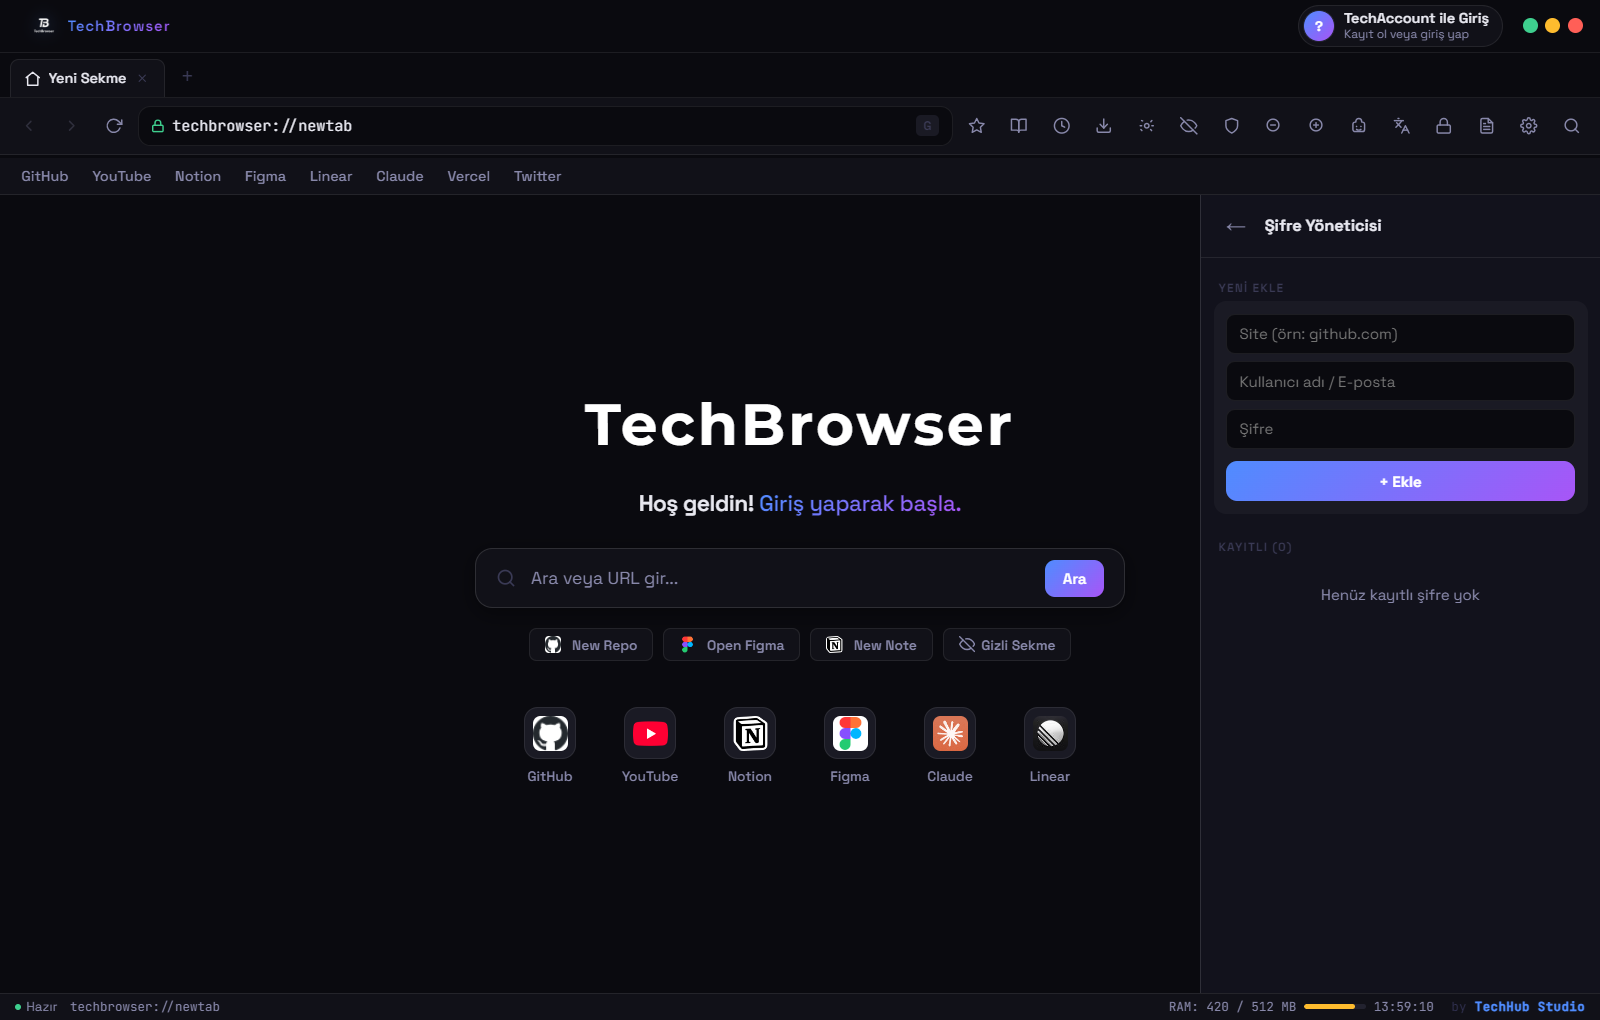Screen dimensions: 1600x1020
Task: Open YouTube in the bookmarks bar
Action: click(122, 176)
